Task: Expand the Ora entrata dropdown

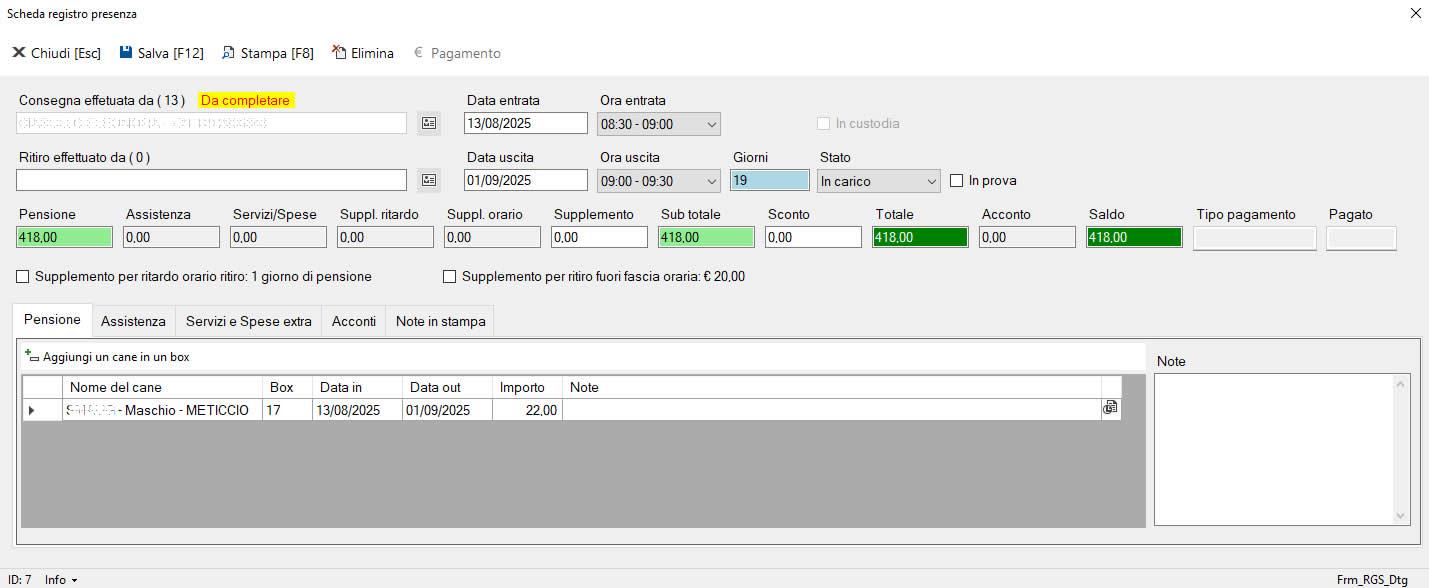Action: point(711,124)
